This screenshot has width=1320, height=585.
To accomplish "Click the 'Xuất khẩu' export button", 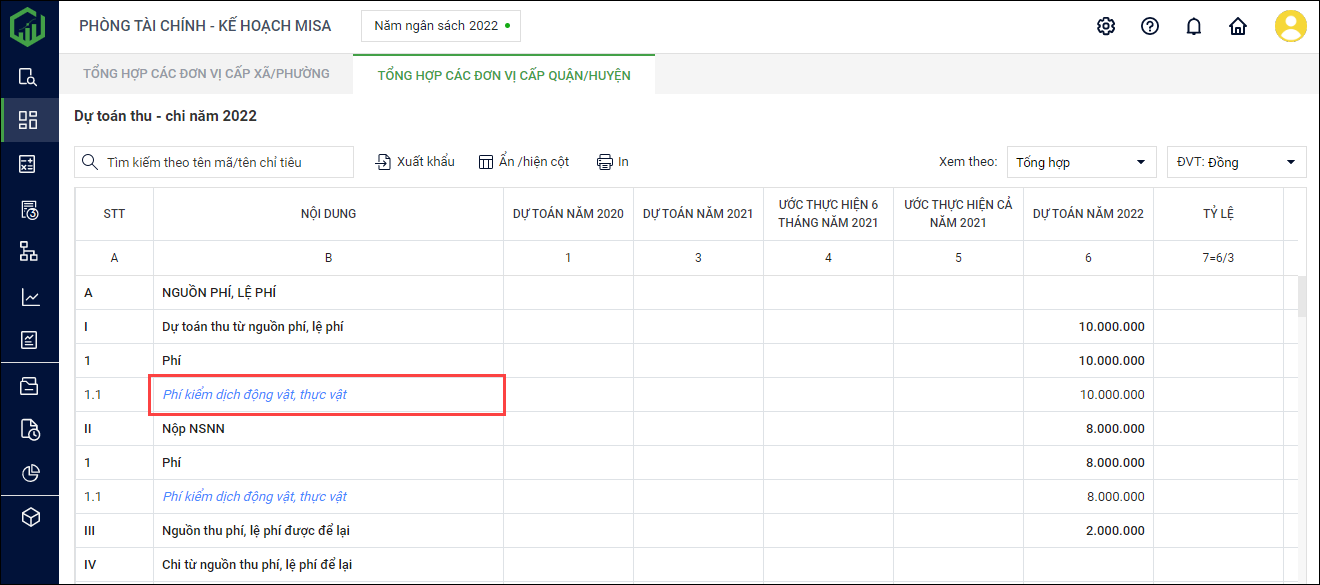I will (415, 162).
